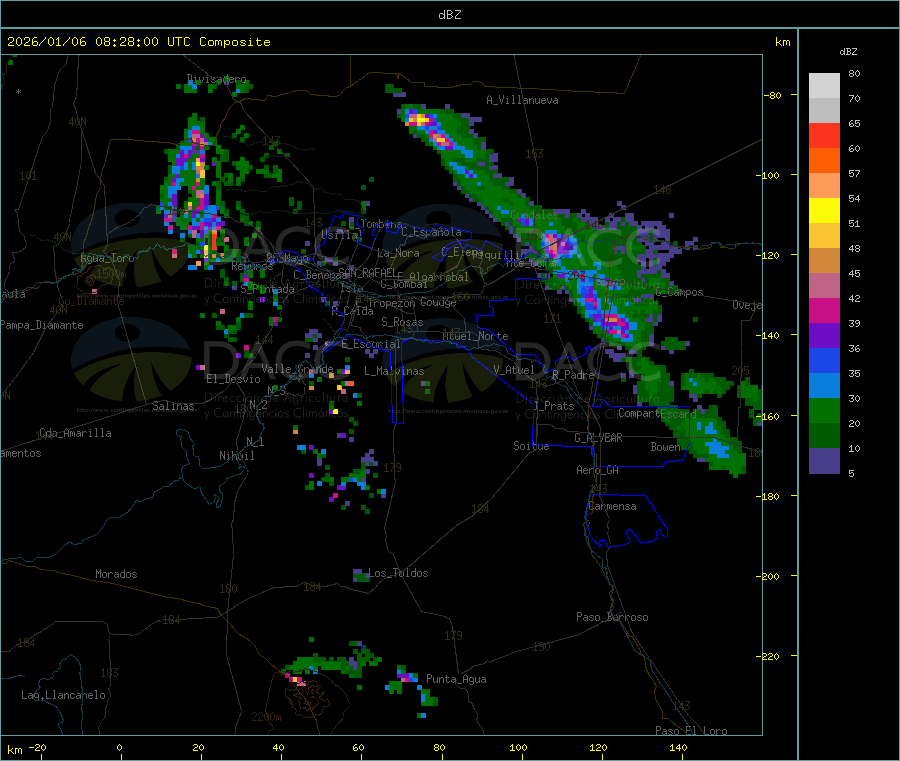Click the Soitue map label
This screenshot has height=761, width=900.
click(x=531, y=446)
